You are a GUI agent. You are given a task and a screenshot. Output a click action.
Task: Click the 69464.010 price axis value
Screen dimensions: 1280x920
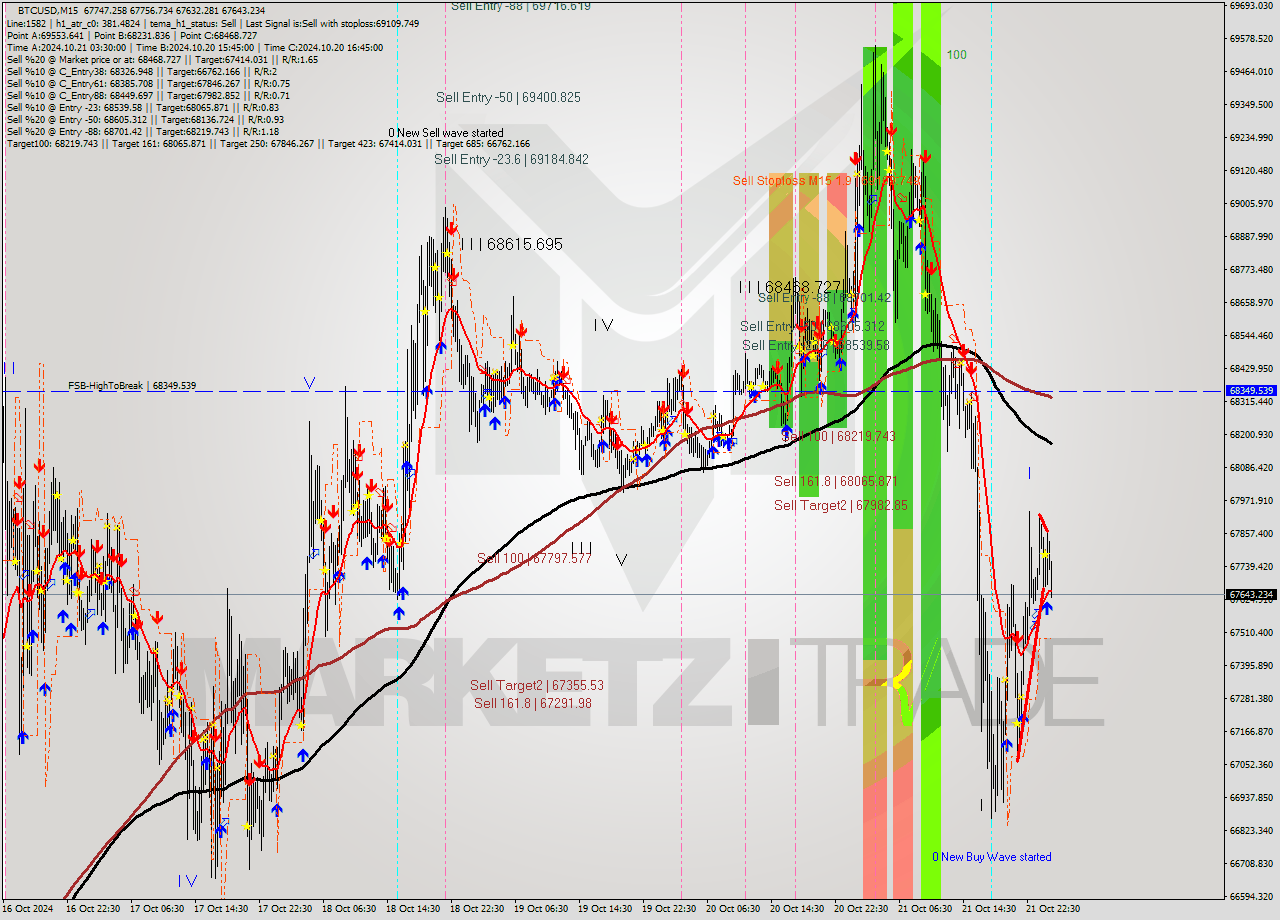(1252, 72)
